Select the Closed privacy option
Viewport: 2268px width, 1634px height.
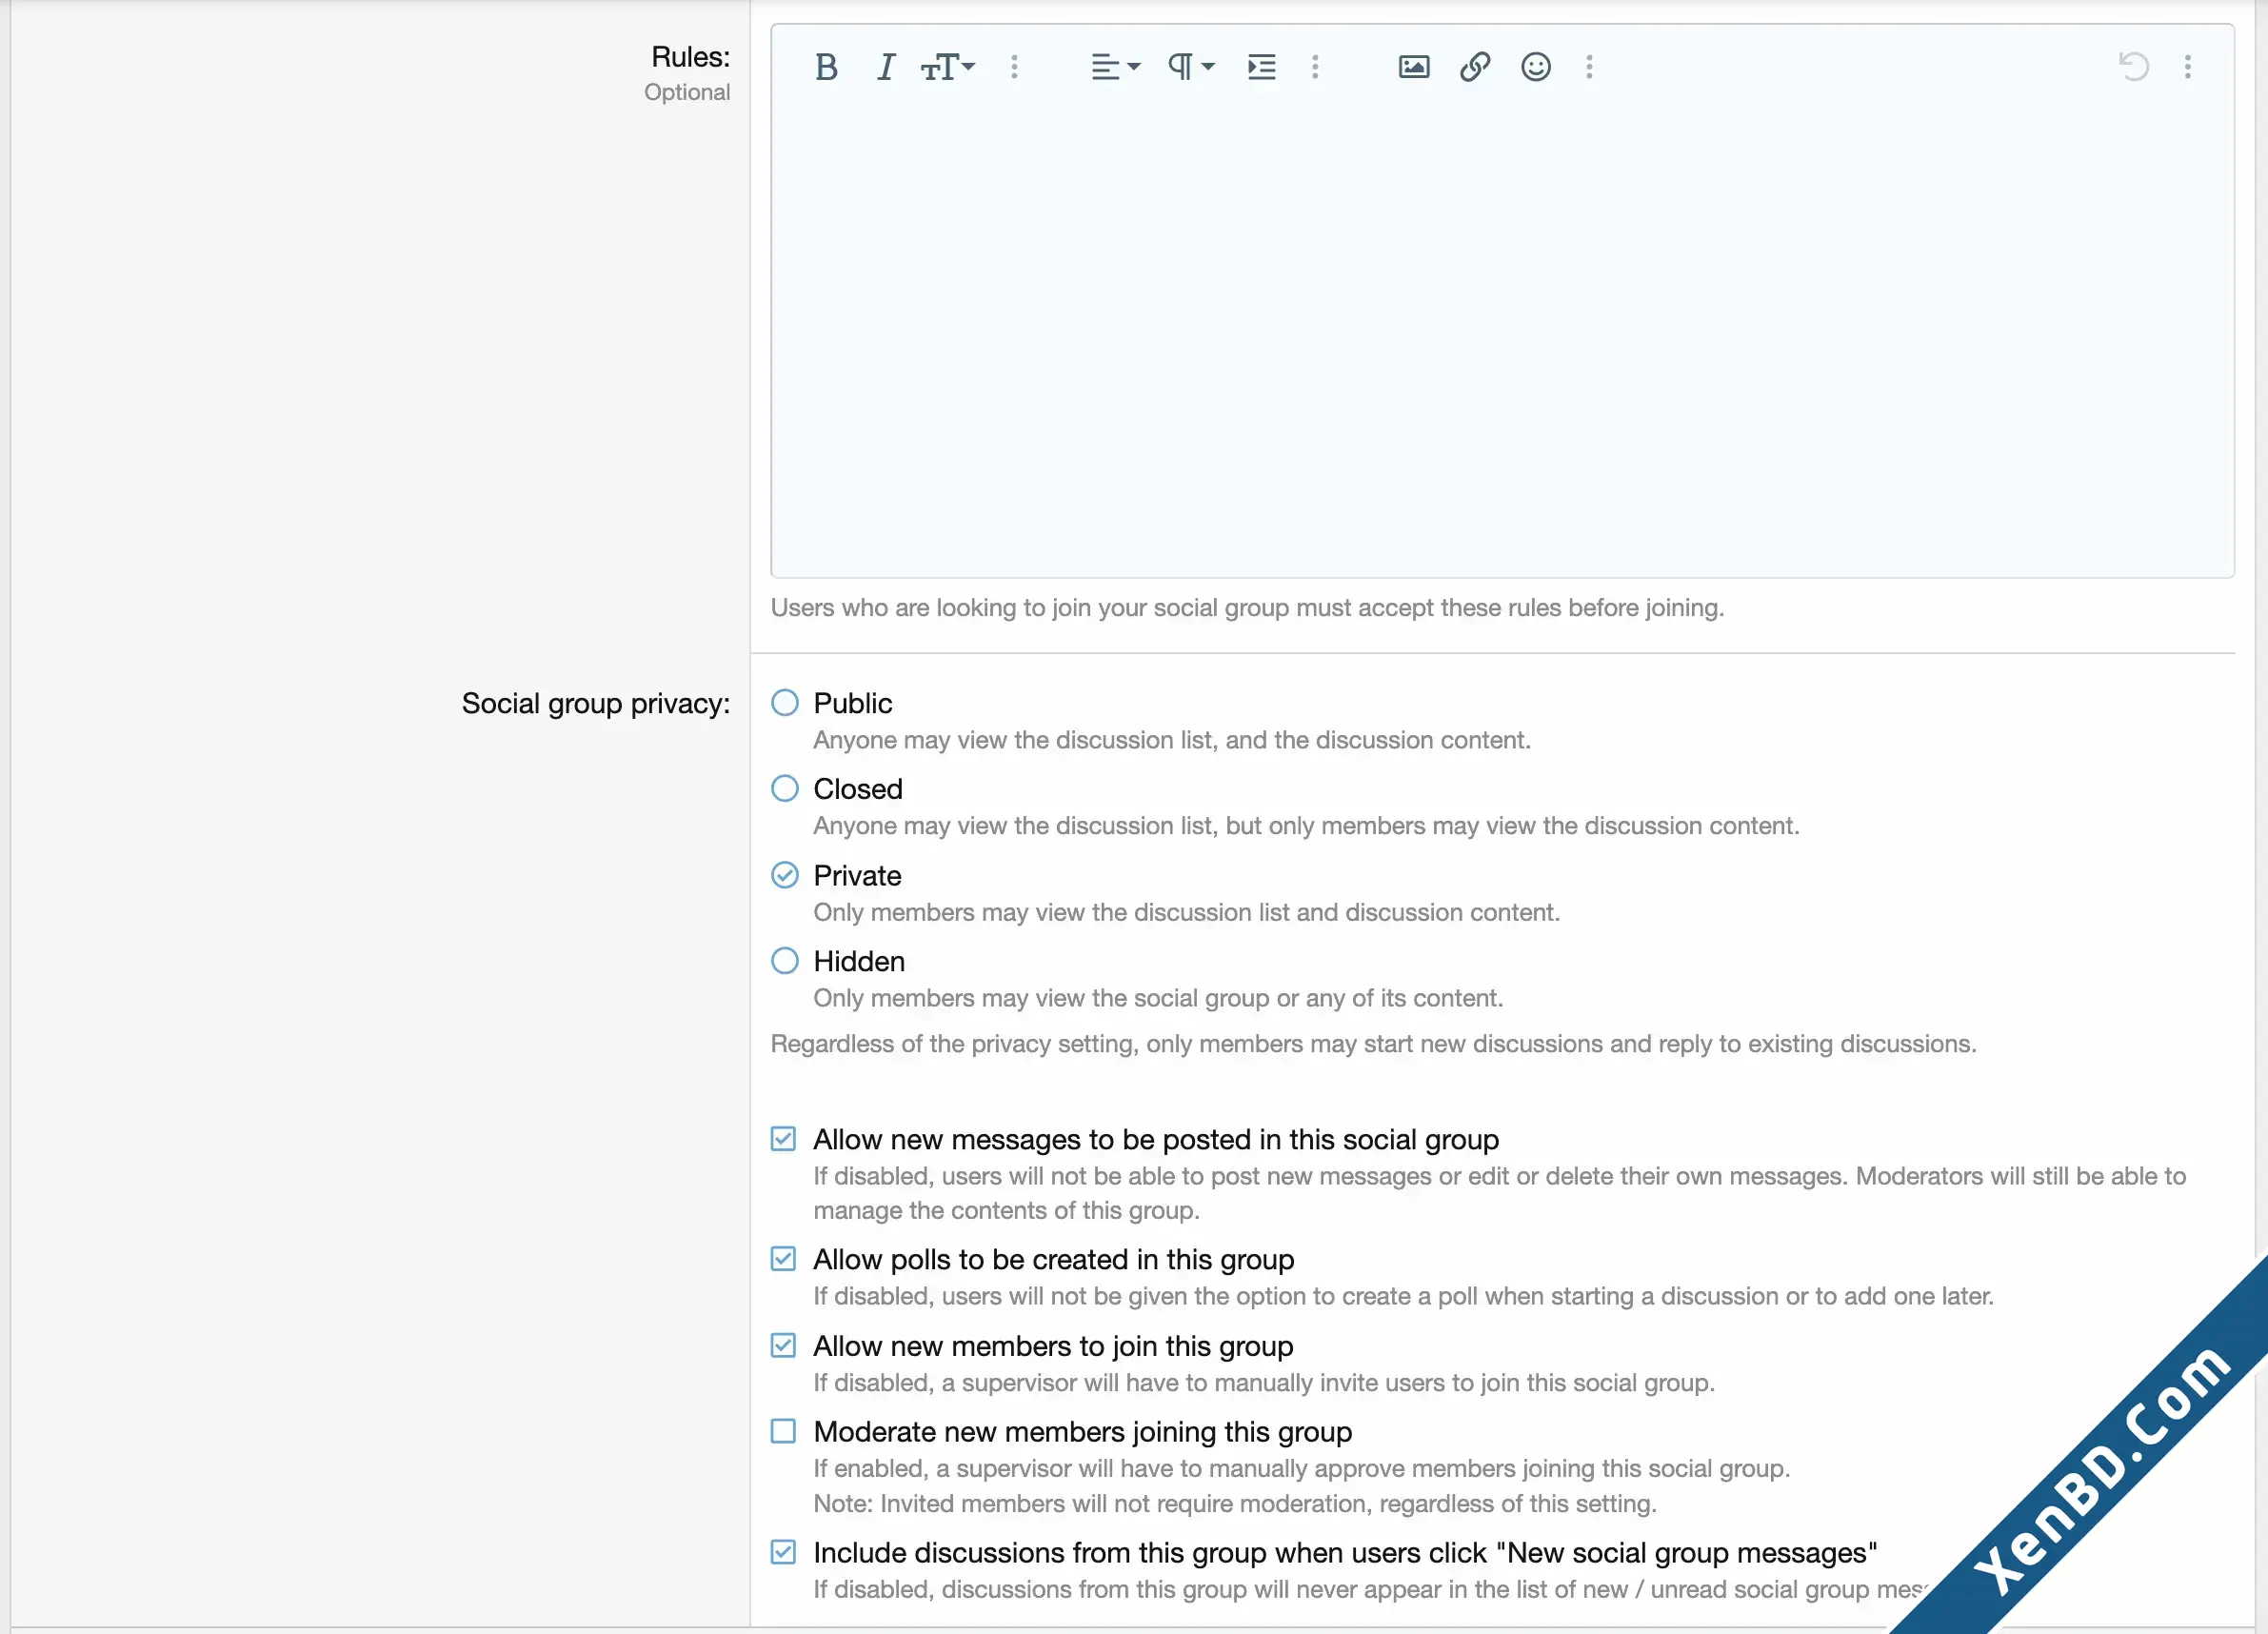[785, 788]
